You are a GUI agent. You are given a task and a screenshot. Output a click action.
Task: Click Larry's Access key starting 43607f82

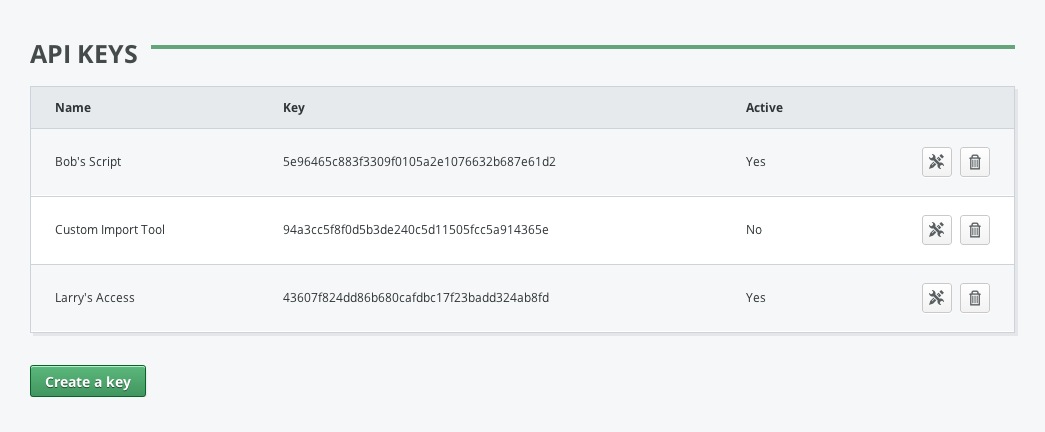pos(417,298)
